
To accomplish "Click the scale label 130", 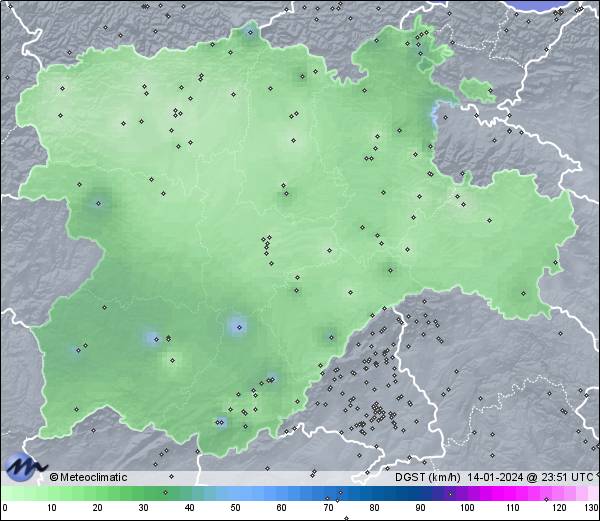I will pos(592,508).
